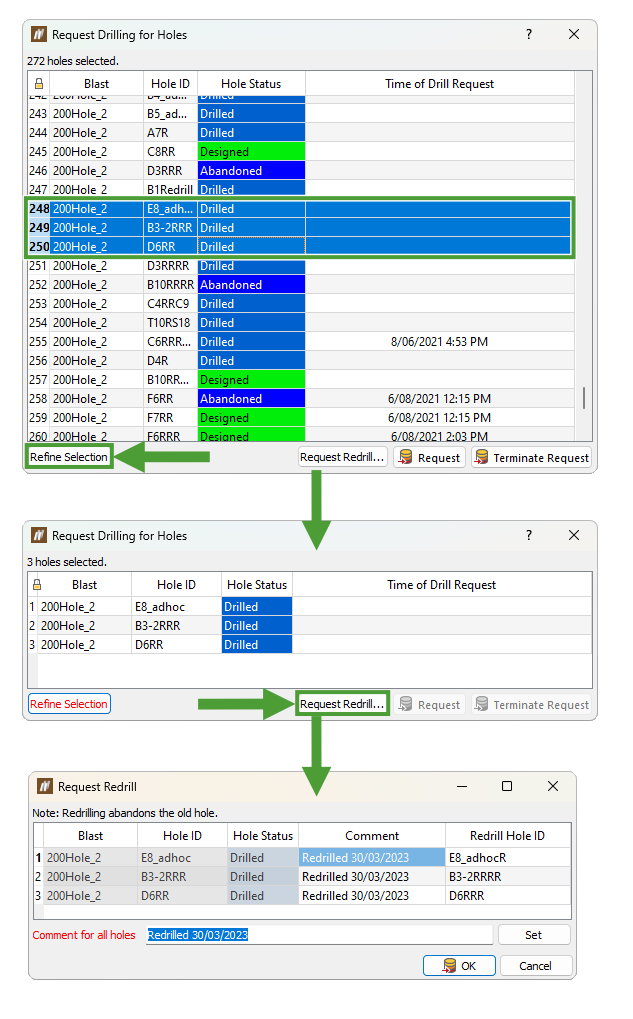Select row 248 with hole E8_adh...
Screen dimensions: 633x1019
[300, 209]
